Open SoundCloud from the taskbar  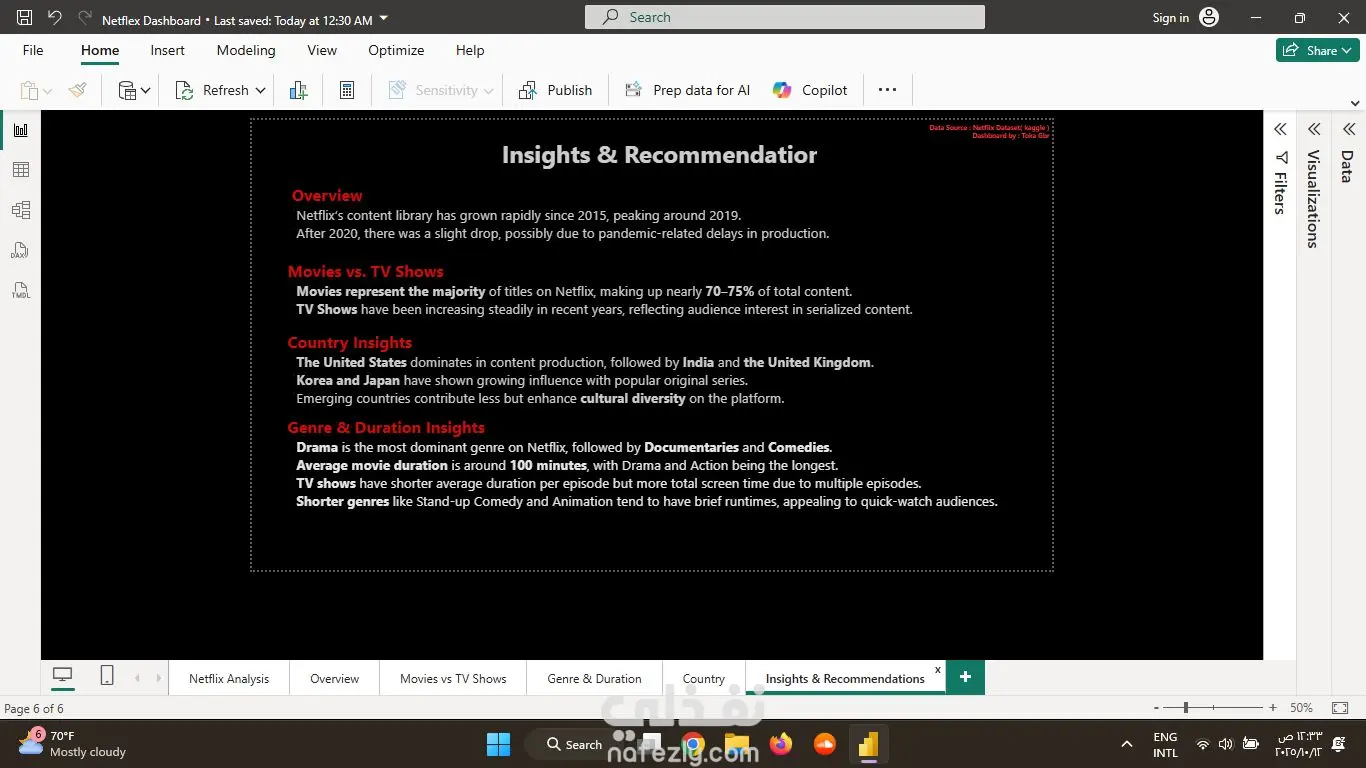825,744
